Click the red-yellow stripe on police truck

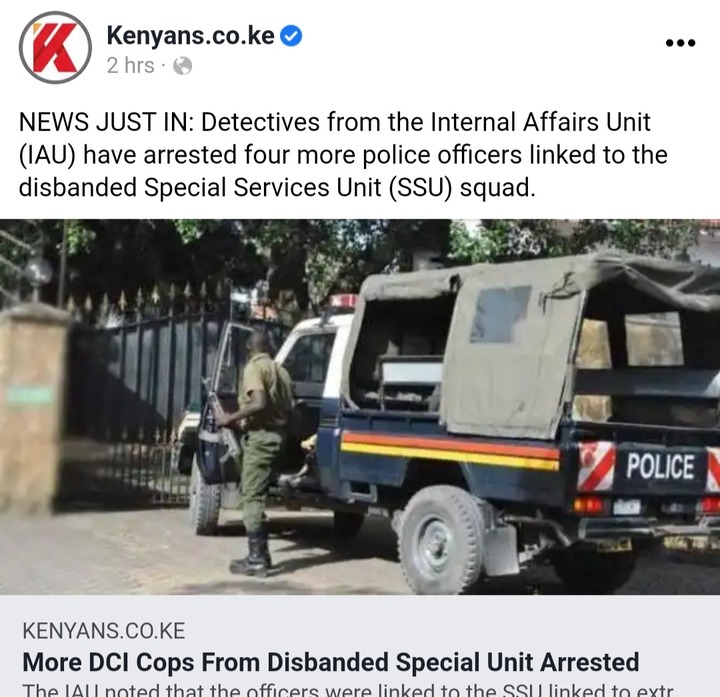pos(450,451)
